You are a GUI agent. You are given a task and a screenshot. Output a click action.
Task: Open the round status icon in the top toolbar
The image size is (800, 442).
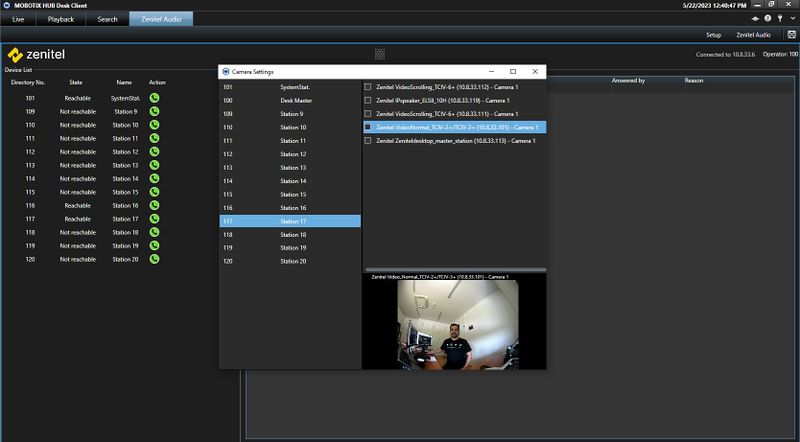pyautogui.click(x=768, y=19)
